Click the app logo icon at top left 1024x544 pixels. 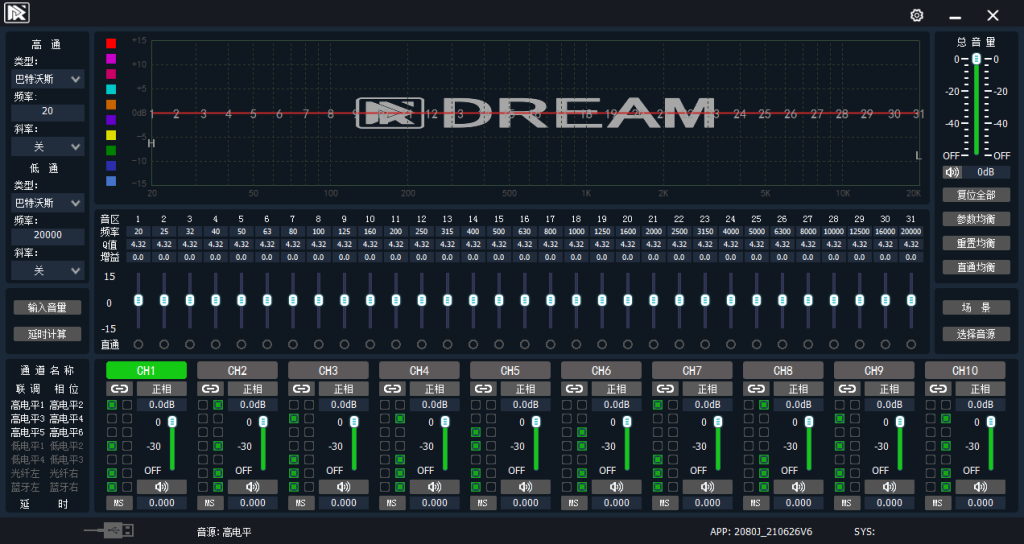point(17,13)
